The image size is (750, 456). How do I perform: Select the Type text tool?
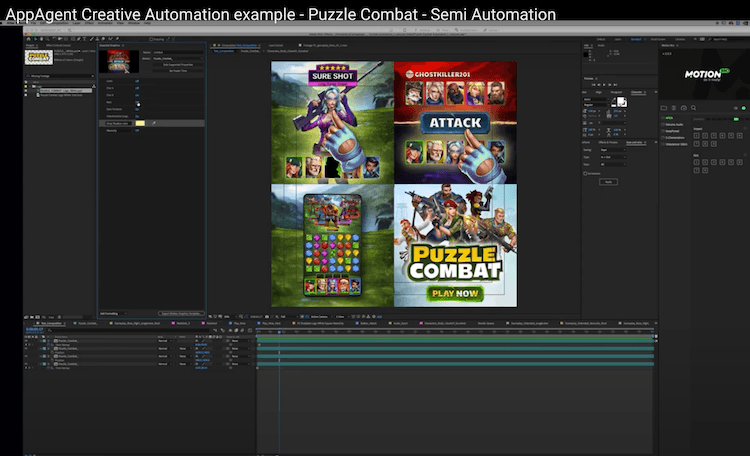(x=85, y=39)
